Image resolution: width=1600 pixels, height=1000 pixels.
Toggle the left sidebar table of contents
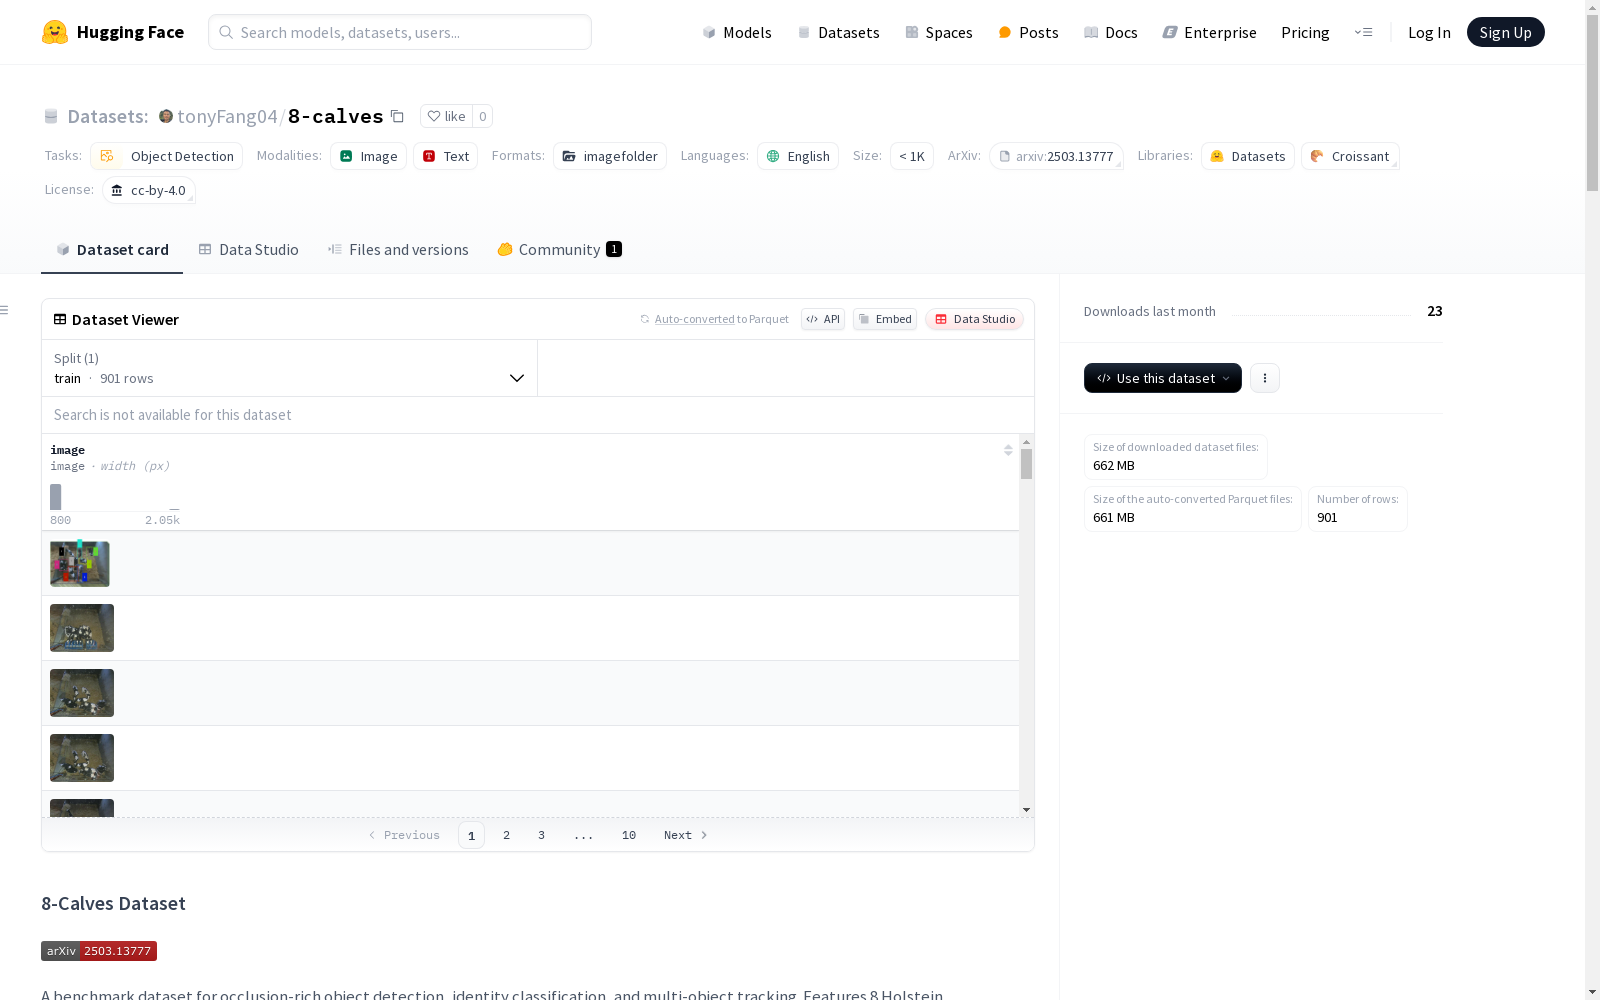click(5, 310)
